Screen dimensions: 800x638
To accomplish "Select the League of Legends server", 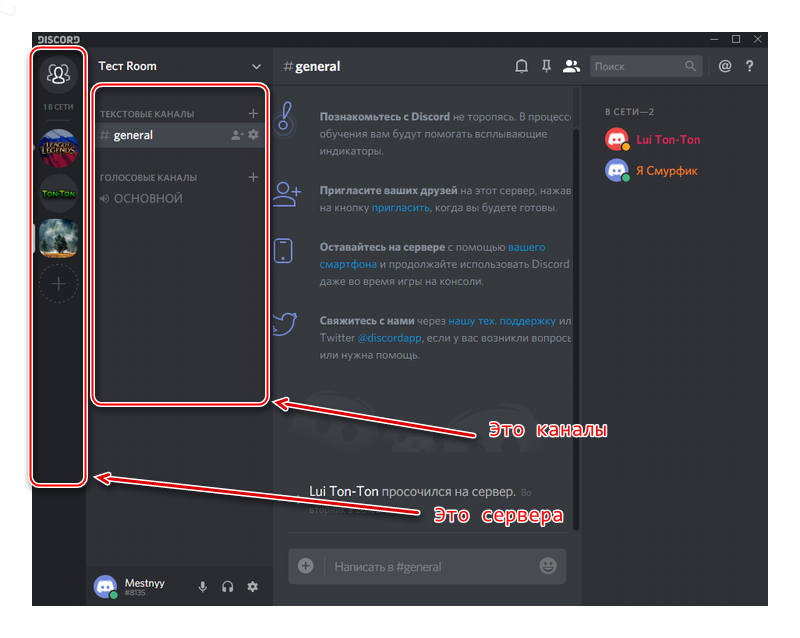I will (58, 148).
